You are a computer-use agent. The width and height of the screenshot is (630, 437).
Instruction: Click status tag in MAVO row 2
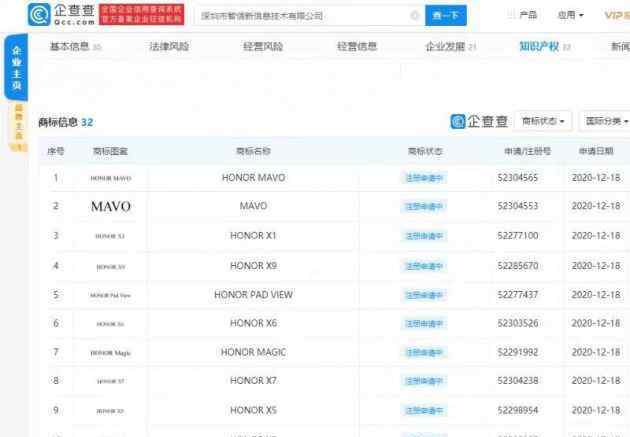tap(424, 206)
